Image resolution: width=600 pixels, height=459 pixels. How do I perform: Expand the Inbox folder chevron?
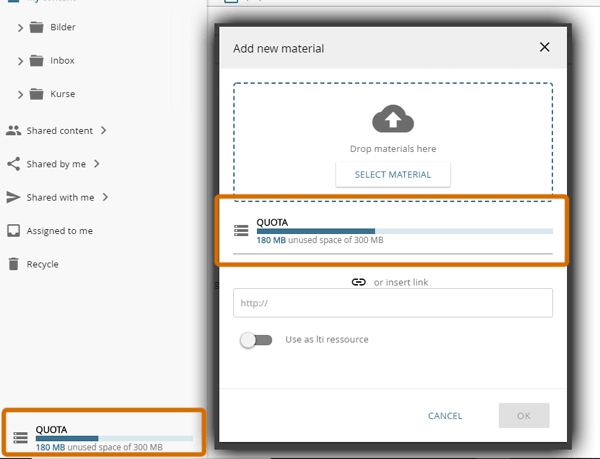(21, 61)
